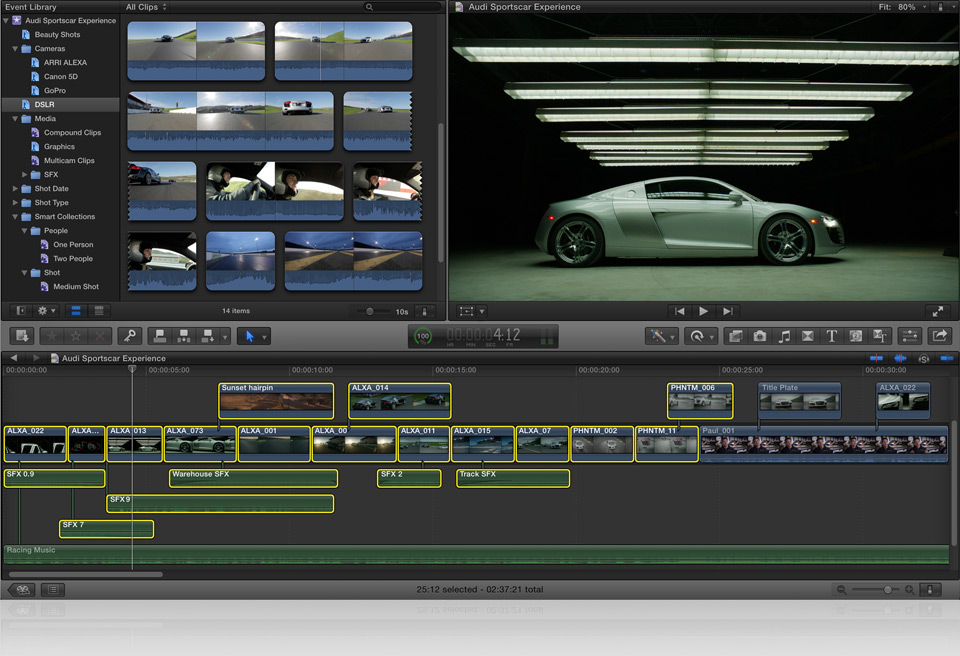Import media using the import button
Viewport: 960px width, 656px height.
pos(22,336)
